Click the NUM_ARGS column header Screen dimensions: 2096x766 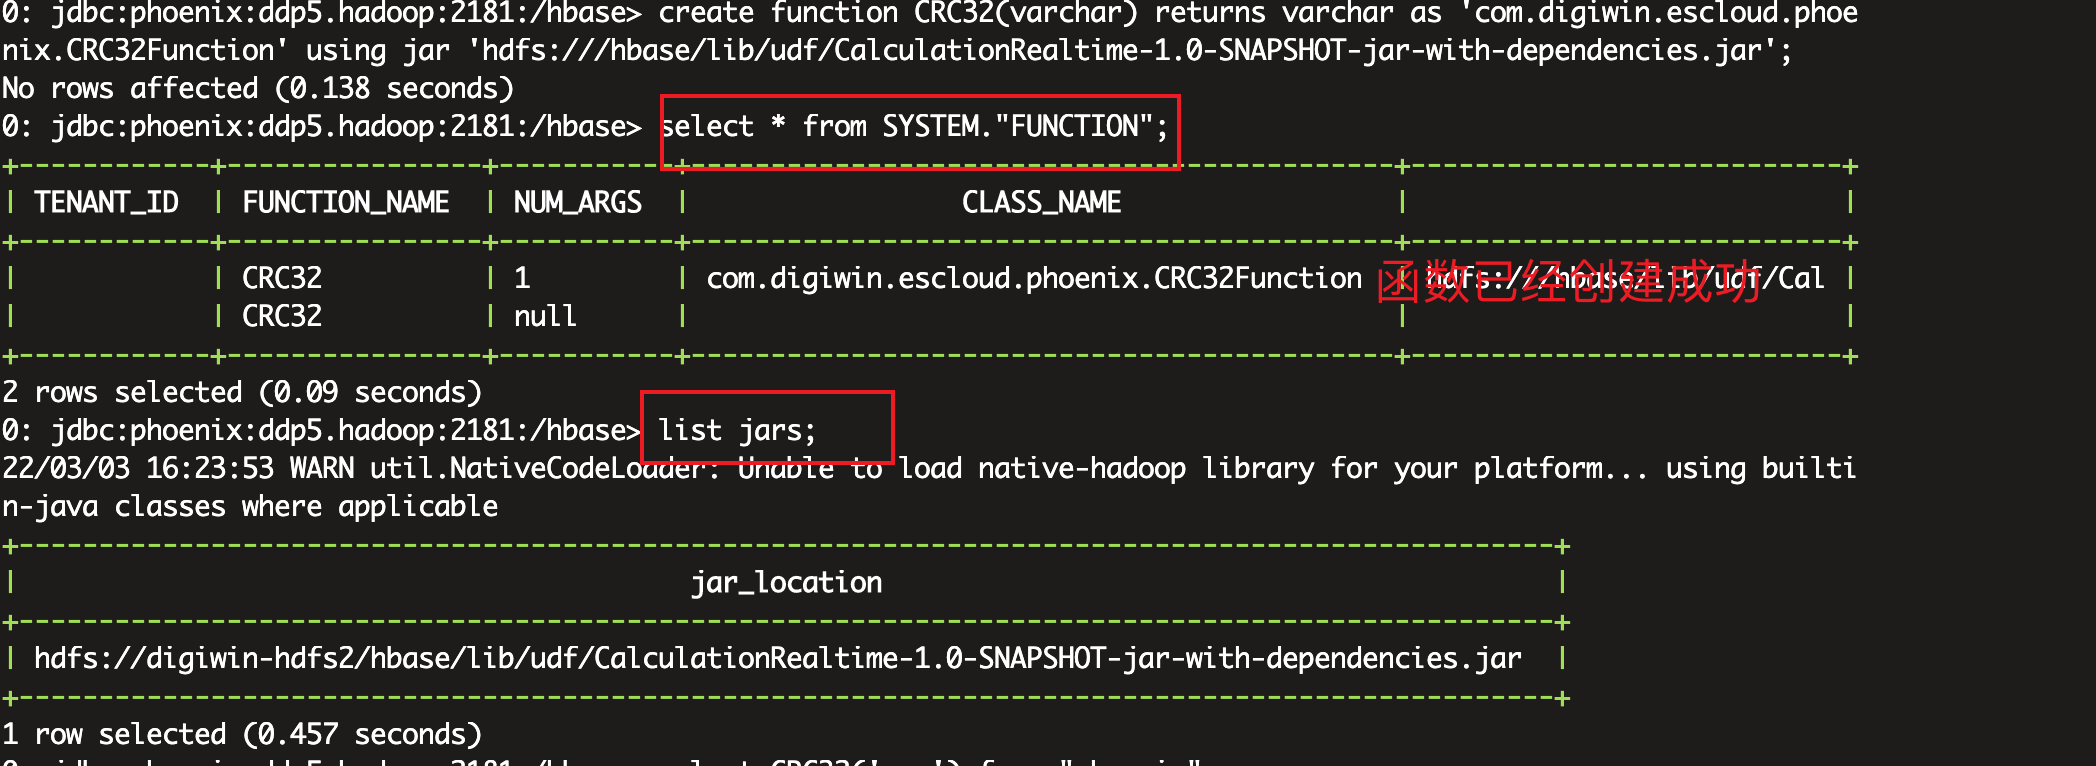click(577, 203)
